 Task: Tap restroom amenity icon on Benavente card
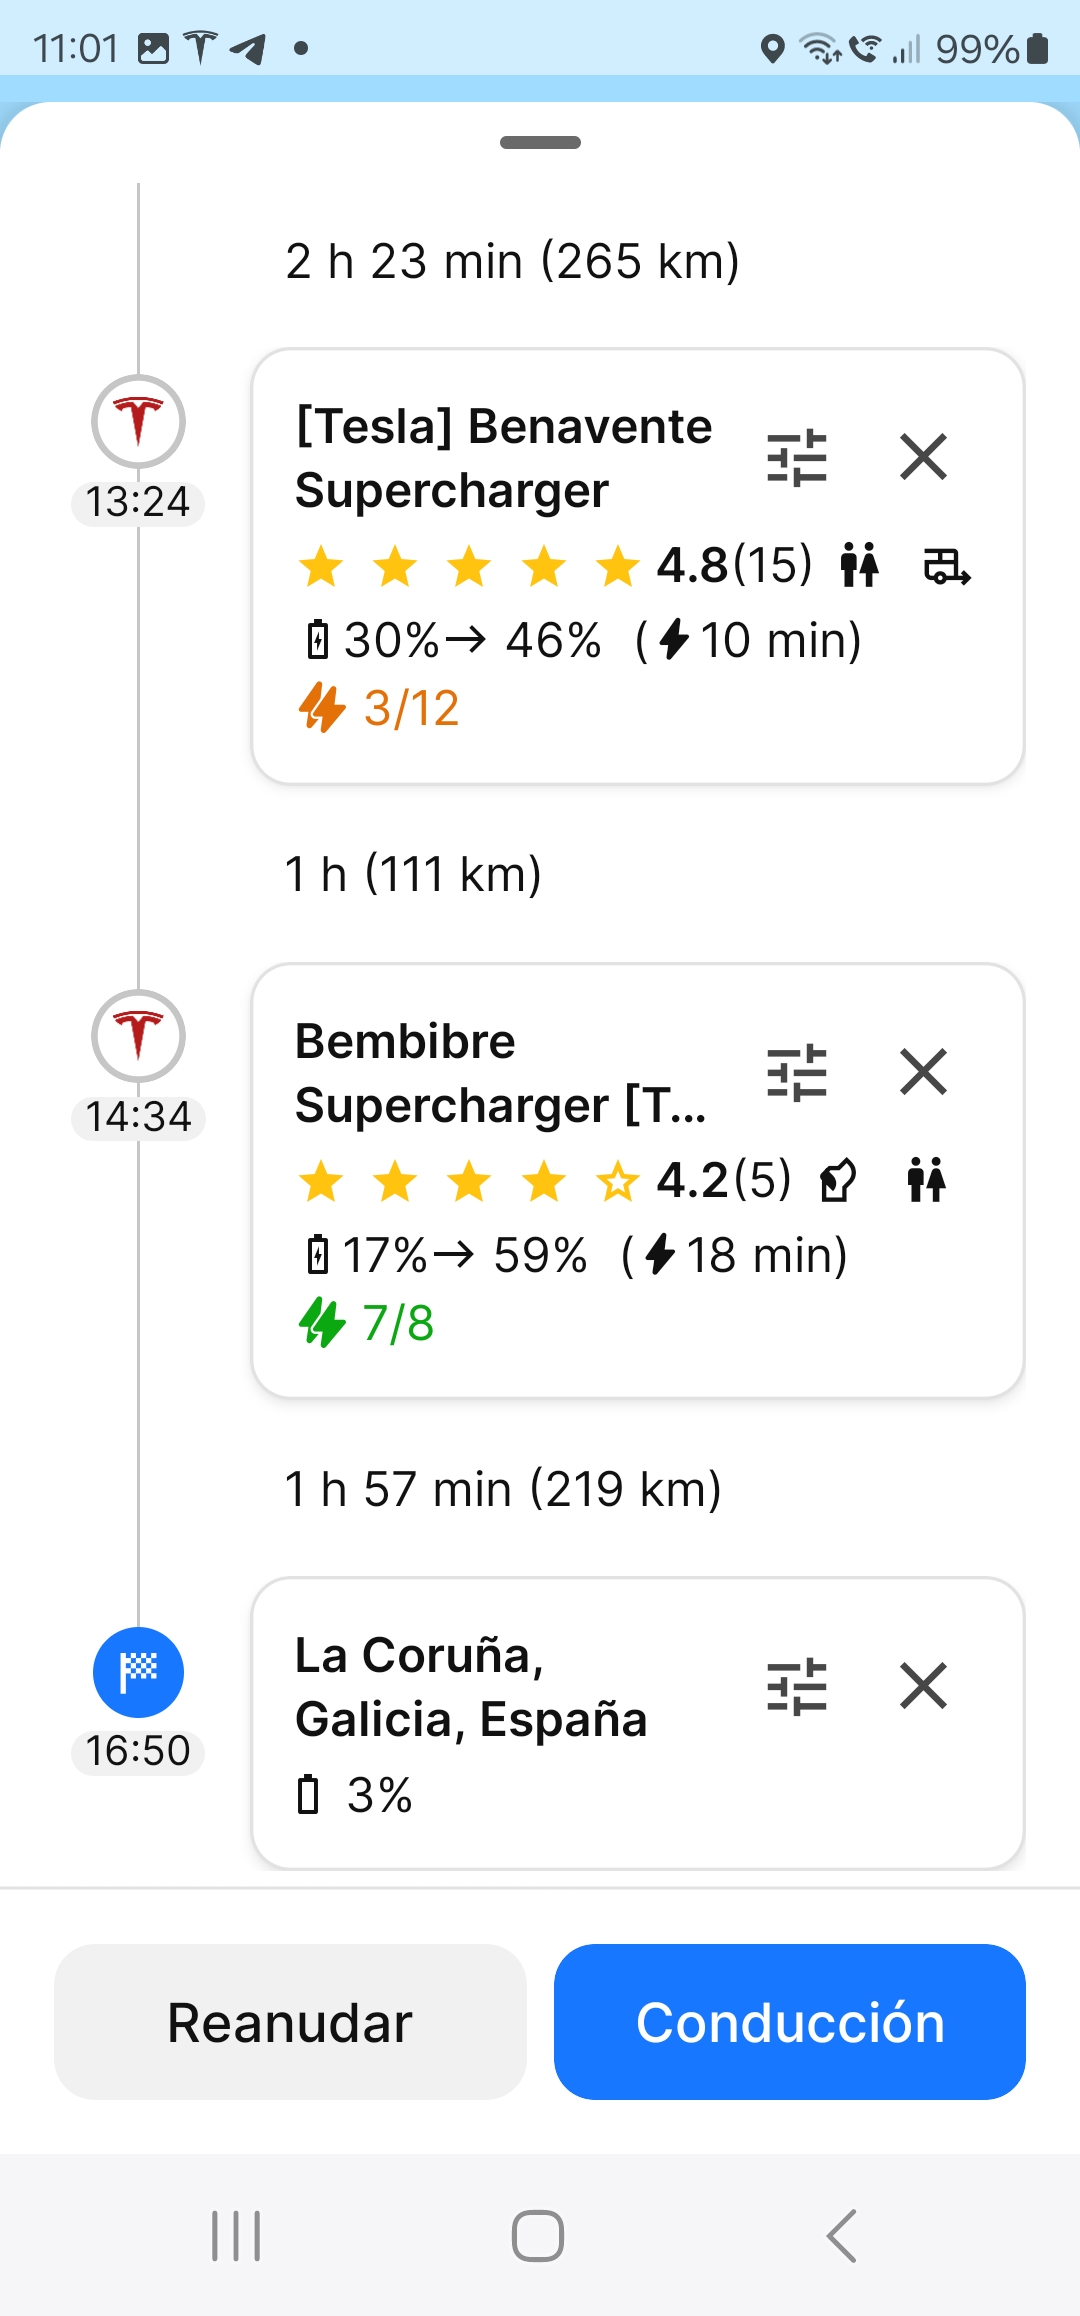pyautogui.click(x=859, y=565)
